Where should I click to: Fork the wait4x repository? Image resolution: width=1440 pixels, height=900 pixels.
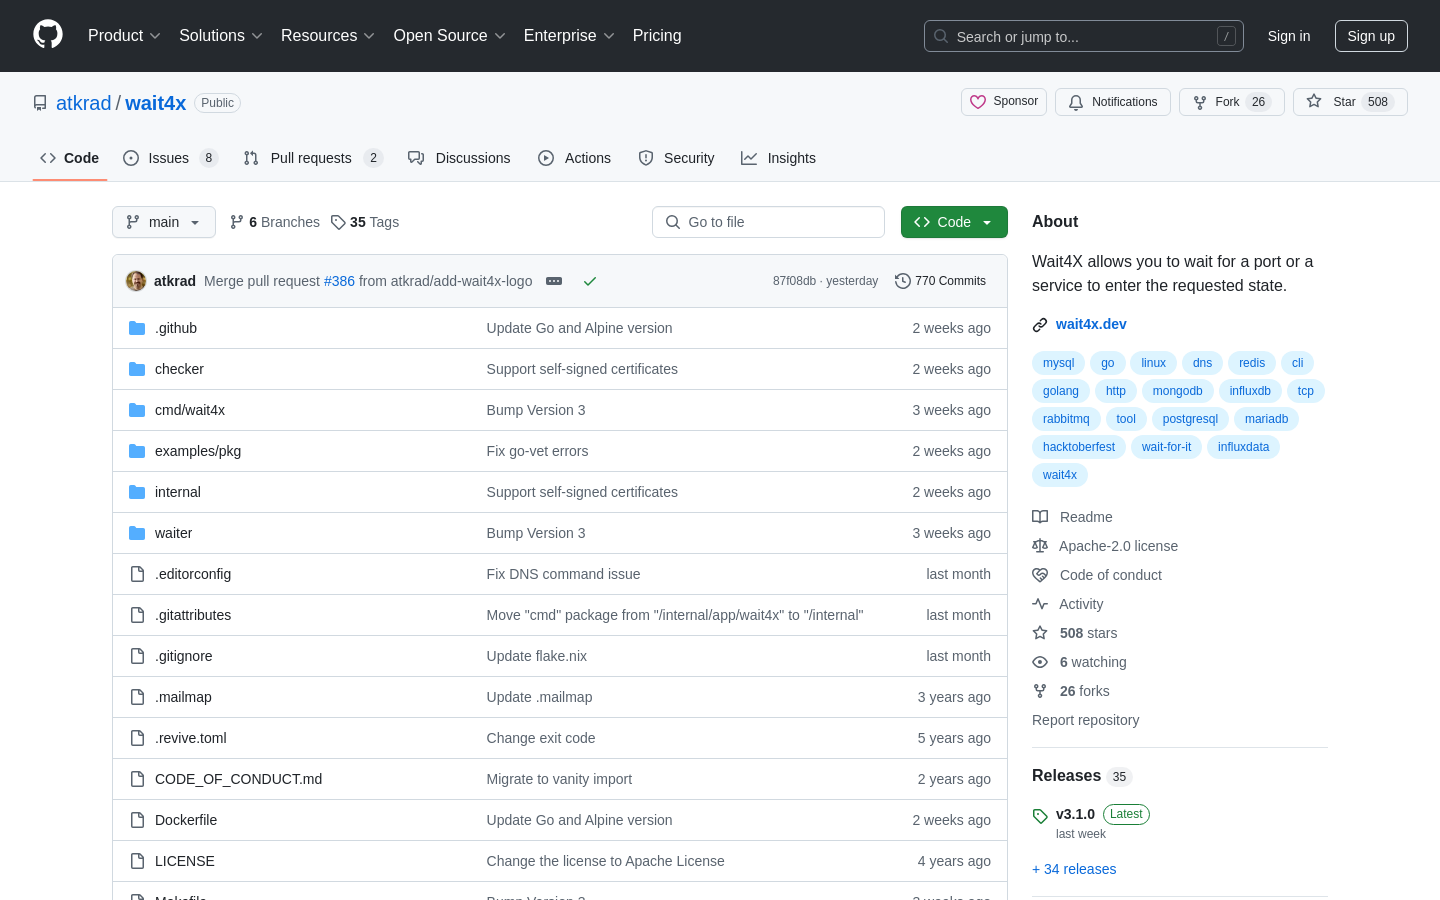tap(1231, 102)
